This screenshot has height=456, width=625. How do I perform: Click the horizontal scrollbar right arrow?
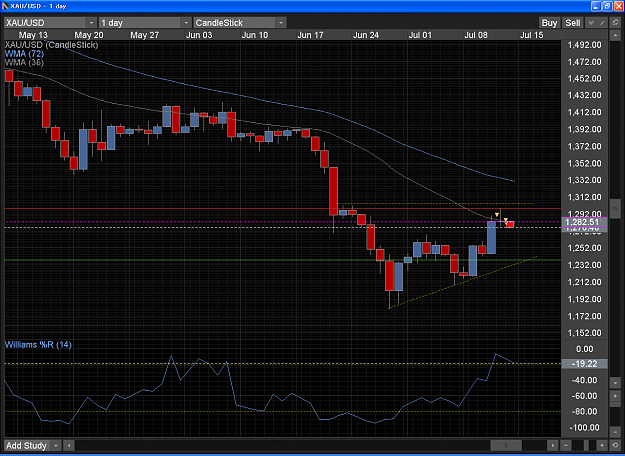coord(553,445)
